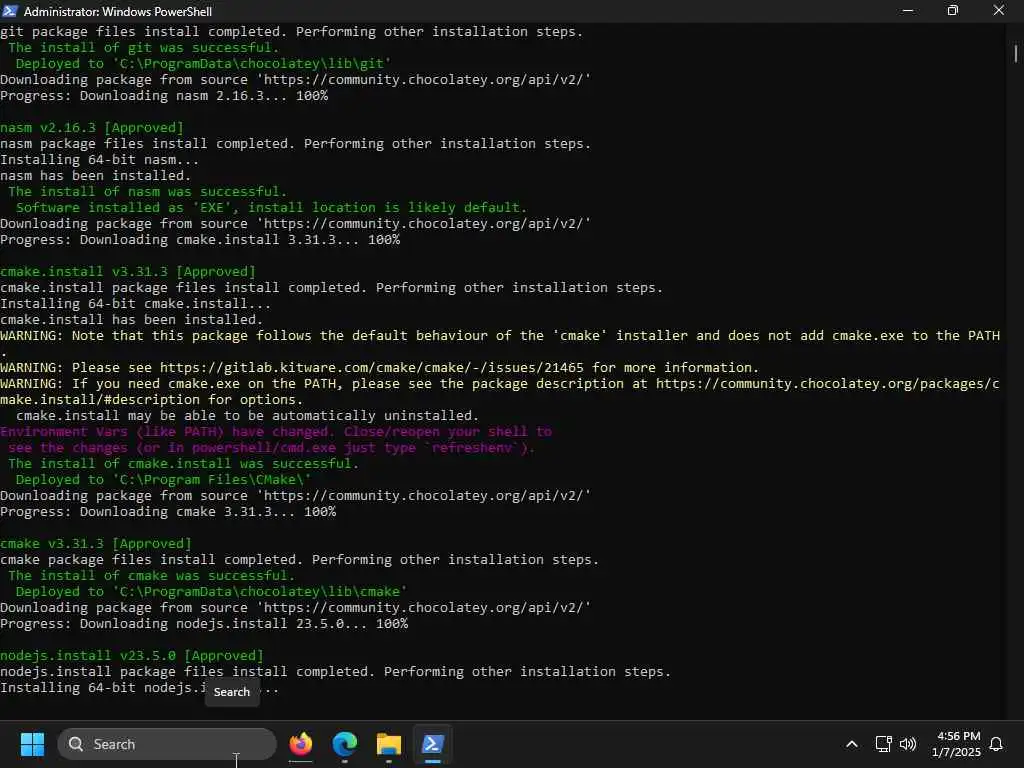Click the 'Administrator: Windows PowerShell' title text
The height and width of the screenshot is (768, 1024).
click(118, 11)
